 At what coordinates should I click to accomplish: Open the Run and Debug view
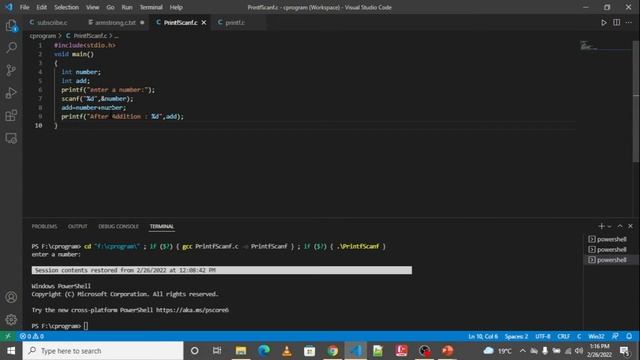(x=11, y=93)
